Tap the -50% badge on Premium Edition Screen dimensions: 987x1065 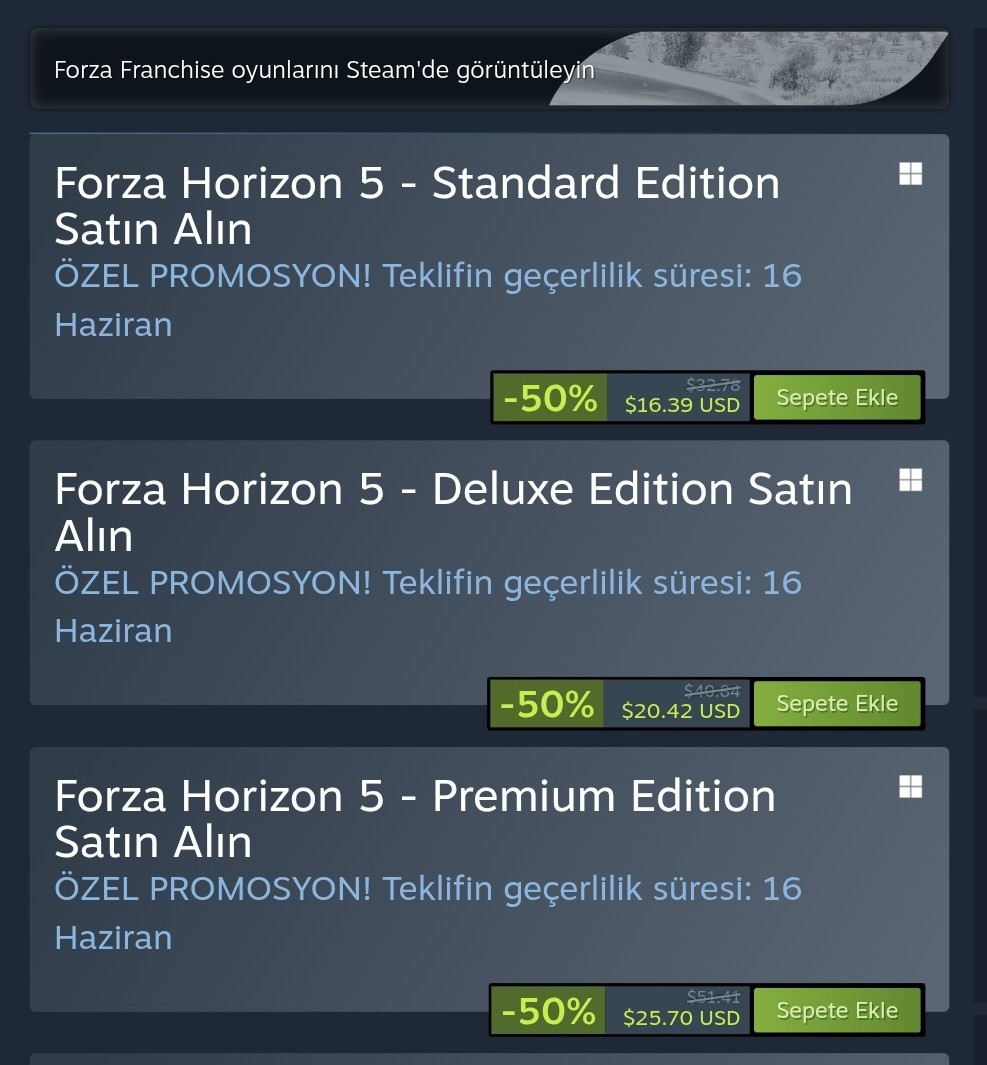[x=548, y=1011]
